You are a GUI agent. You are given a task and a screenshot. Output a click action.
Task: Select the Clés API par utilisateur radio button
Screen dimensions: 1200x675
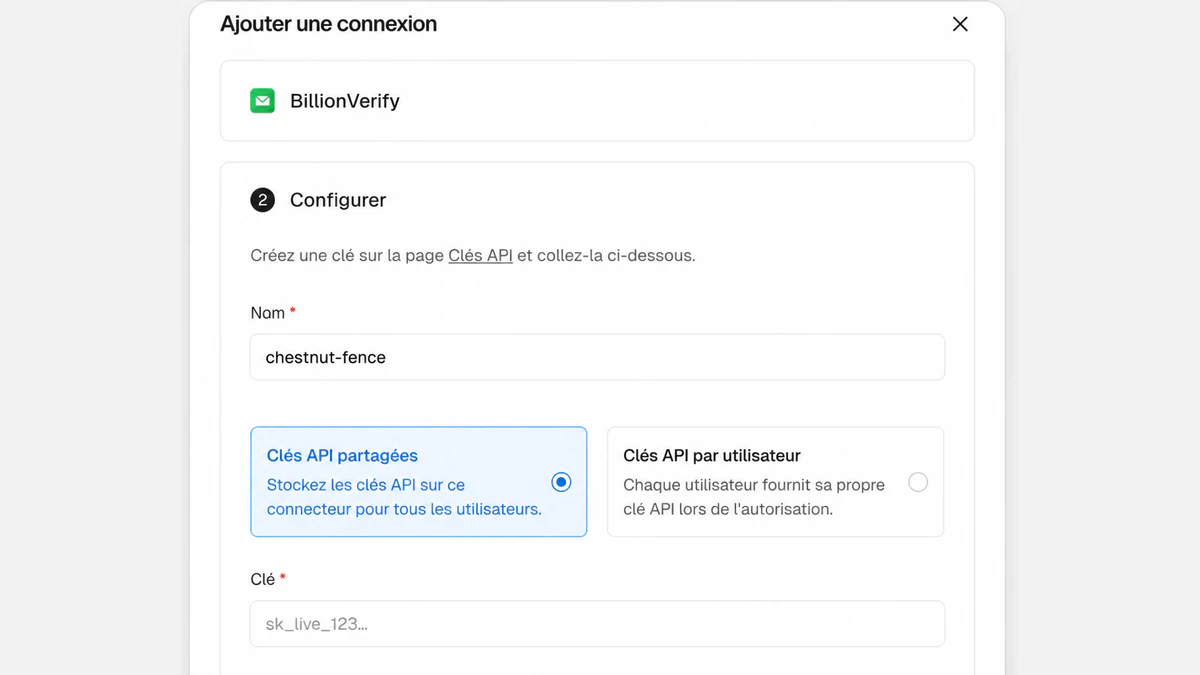918,482
